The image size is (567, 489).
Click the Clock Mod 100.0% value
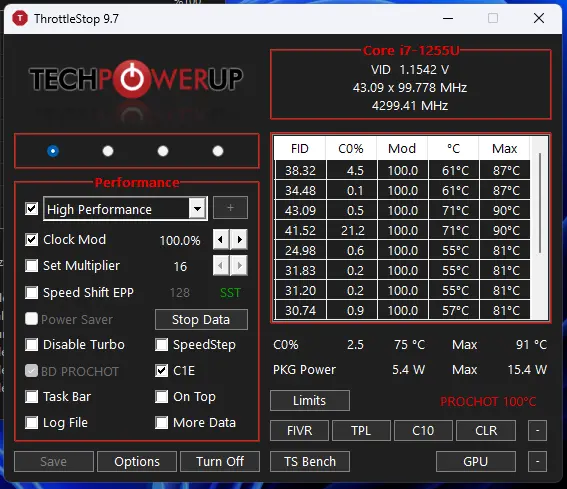(180, 241)
